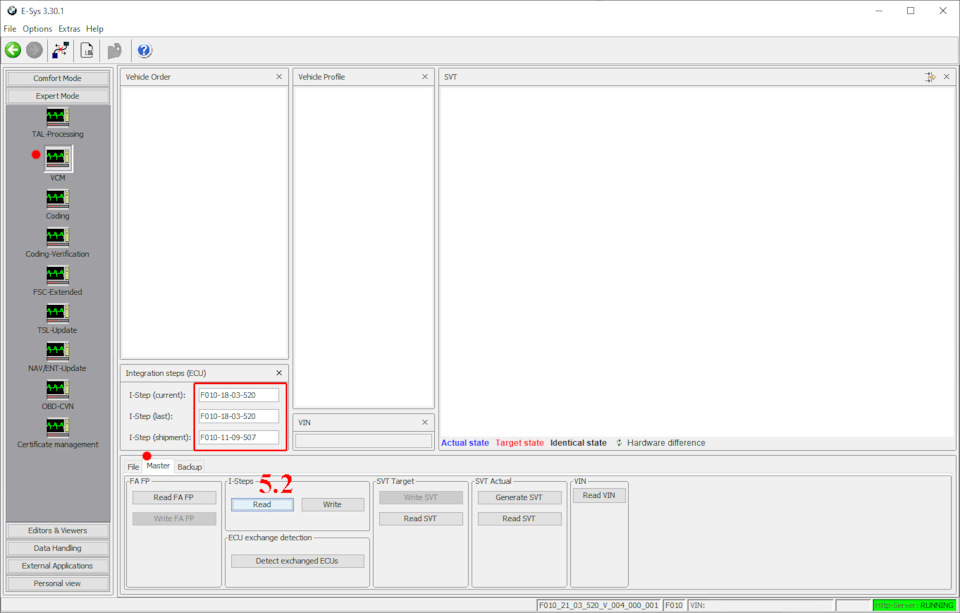Open the Extras menu
Image resolution: width=960 pixels, height=613 pixels.
(69, 29)
